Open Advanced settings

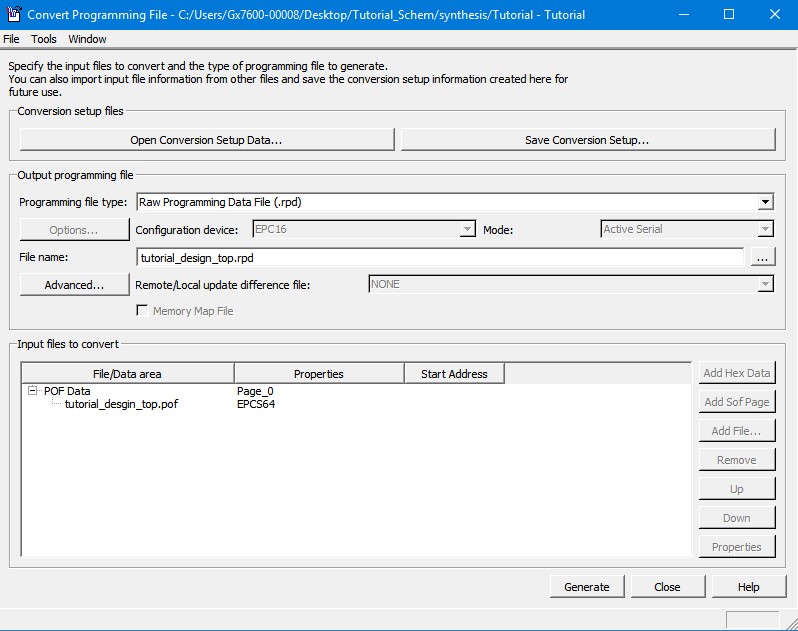pyautogui.click(x=74, y=284)
